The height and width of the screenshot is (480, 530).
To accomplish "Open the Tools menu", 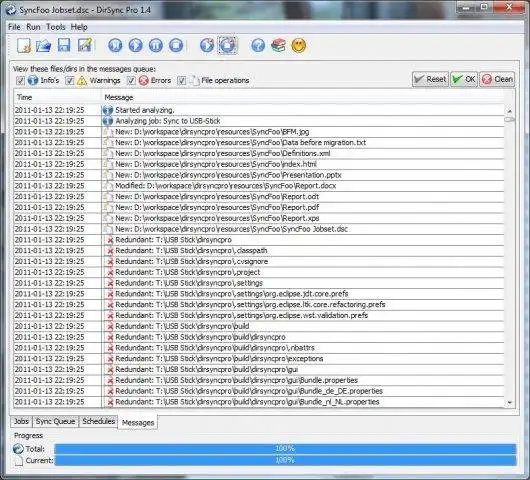I will coord(56,27).
